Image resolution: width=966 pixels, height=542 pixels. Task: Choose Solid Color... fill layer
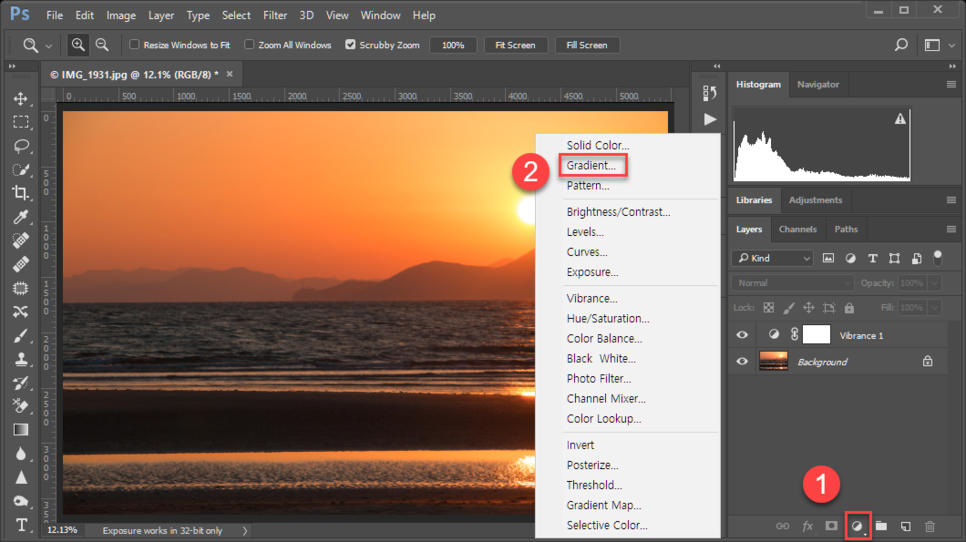[598, 145]
